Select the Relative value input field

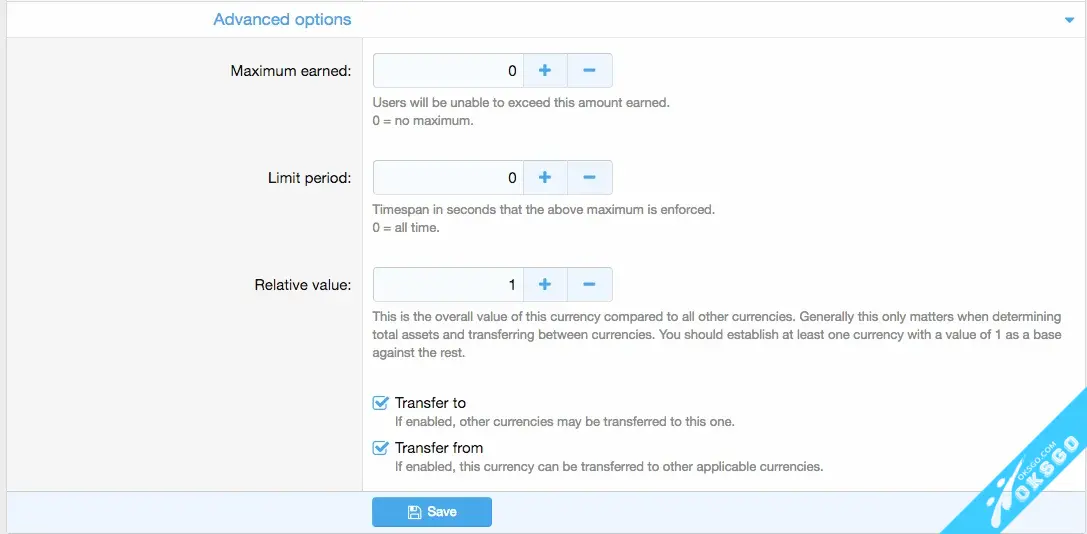pyautogui.click(x=448, y=285)
